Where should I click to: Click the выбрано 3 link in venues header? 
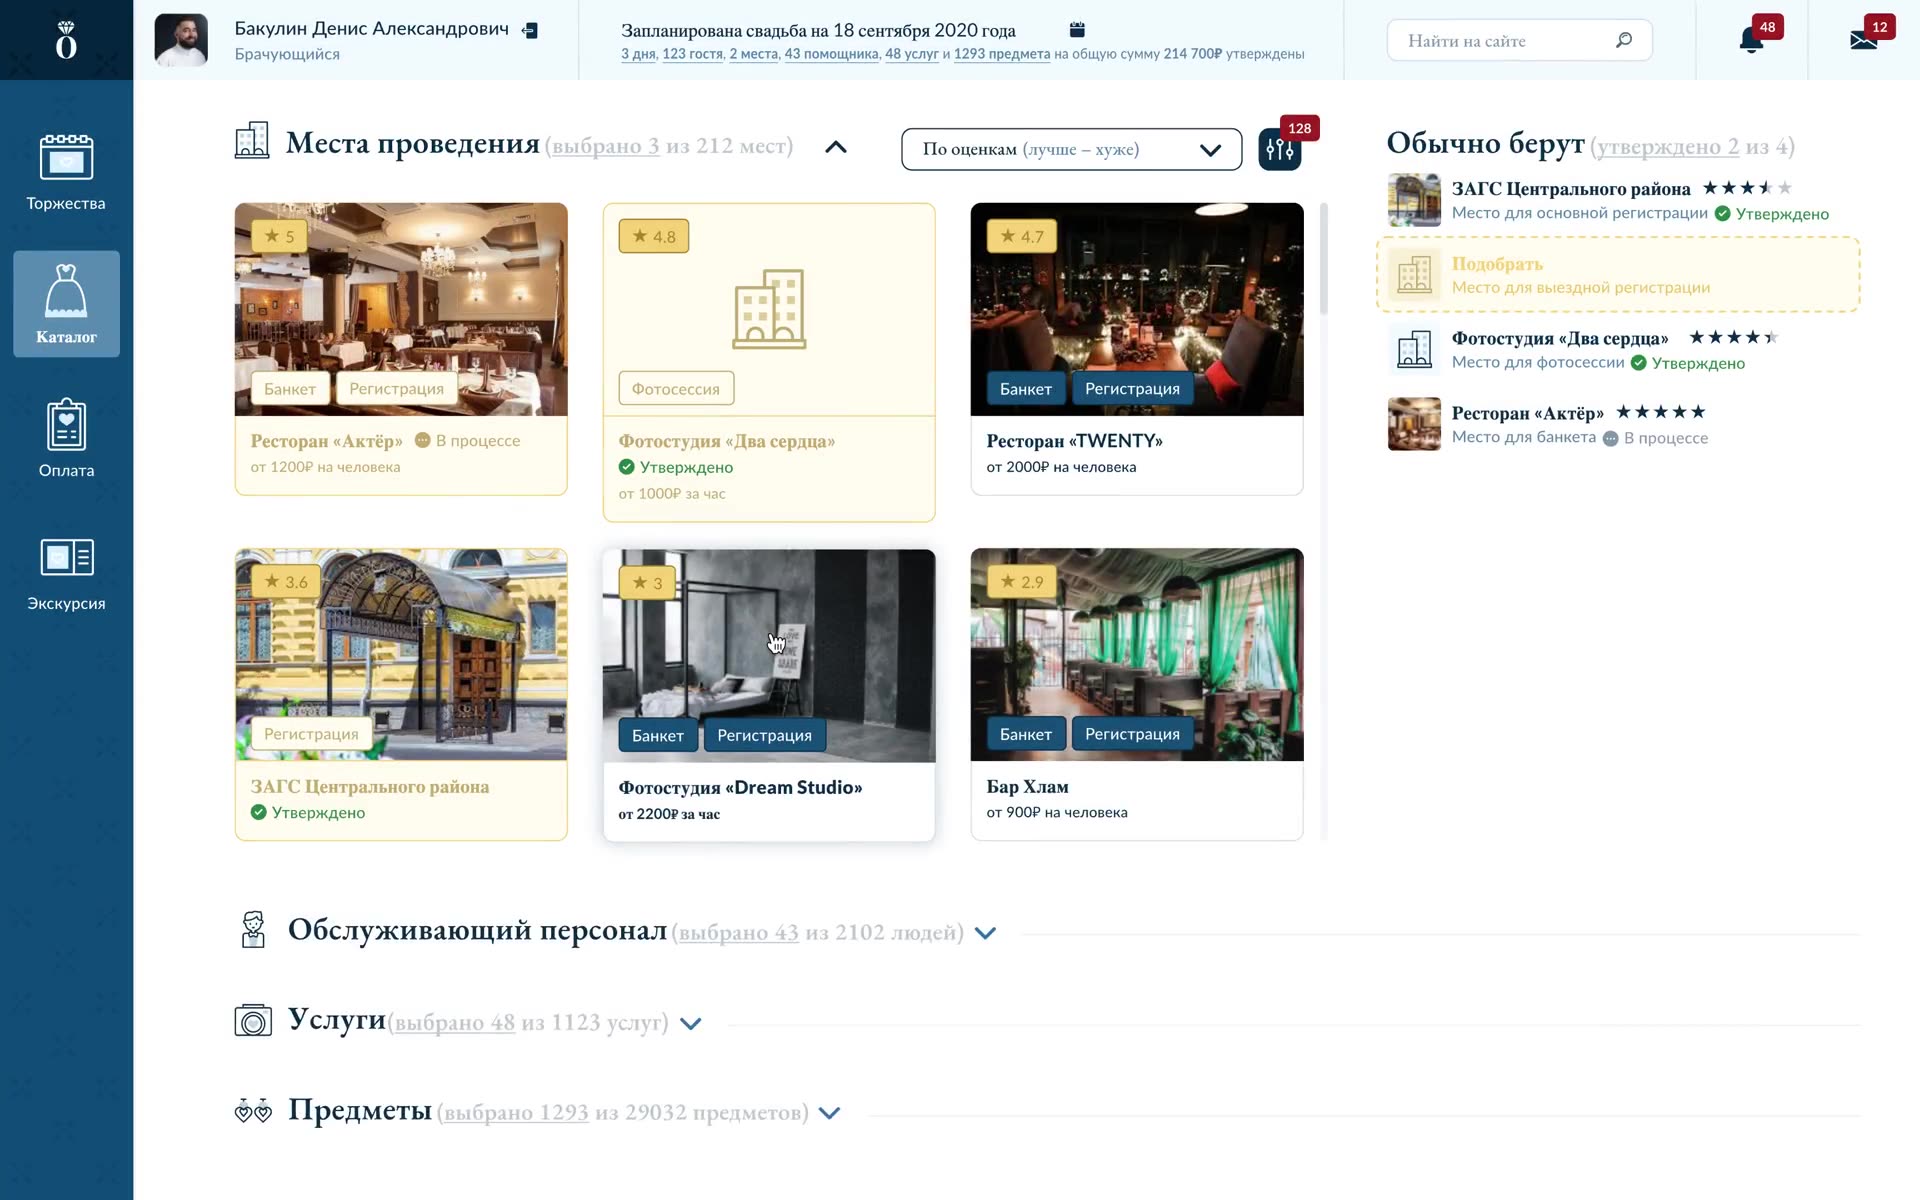pyautogui.click(x=606, y=146)
